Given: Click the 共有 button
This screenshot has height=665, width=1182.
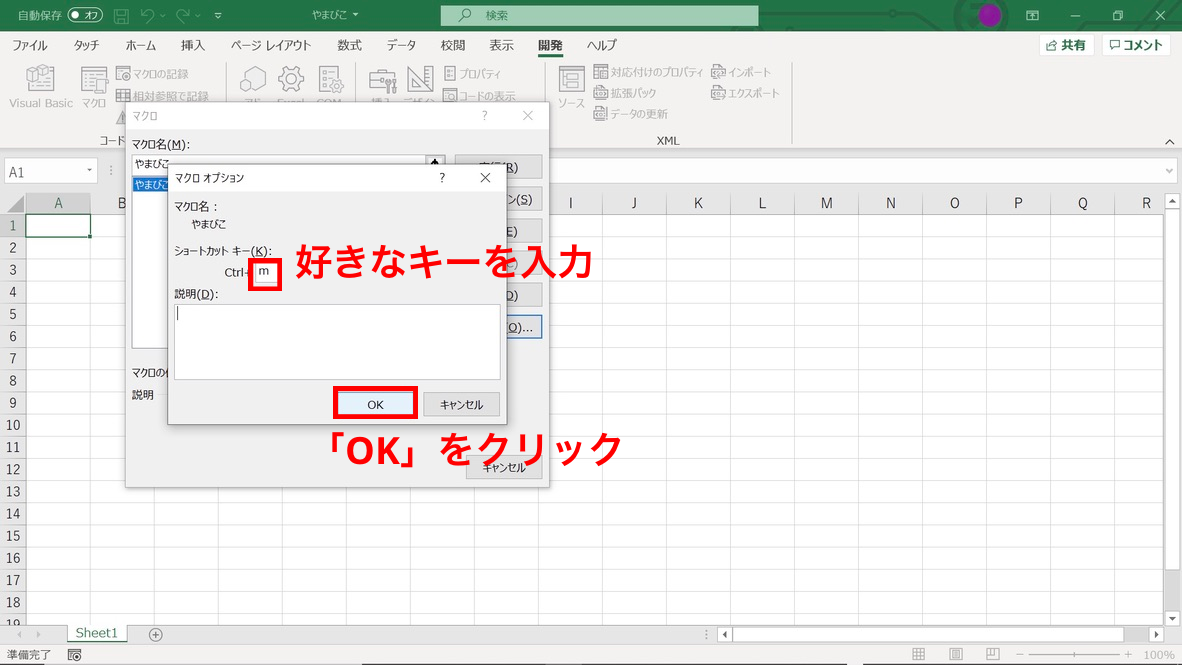Looking at the screenshot, I should click(1067, 45).
